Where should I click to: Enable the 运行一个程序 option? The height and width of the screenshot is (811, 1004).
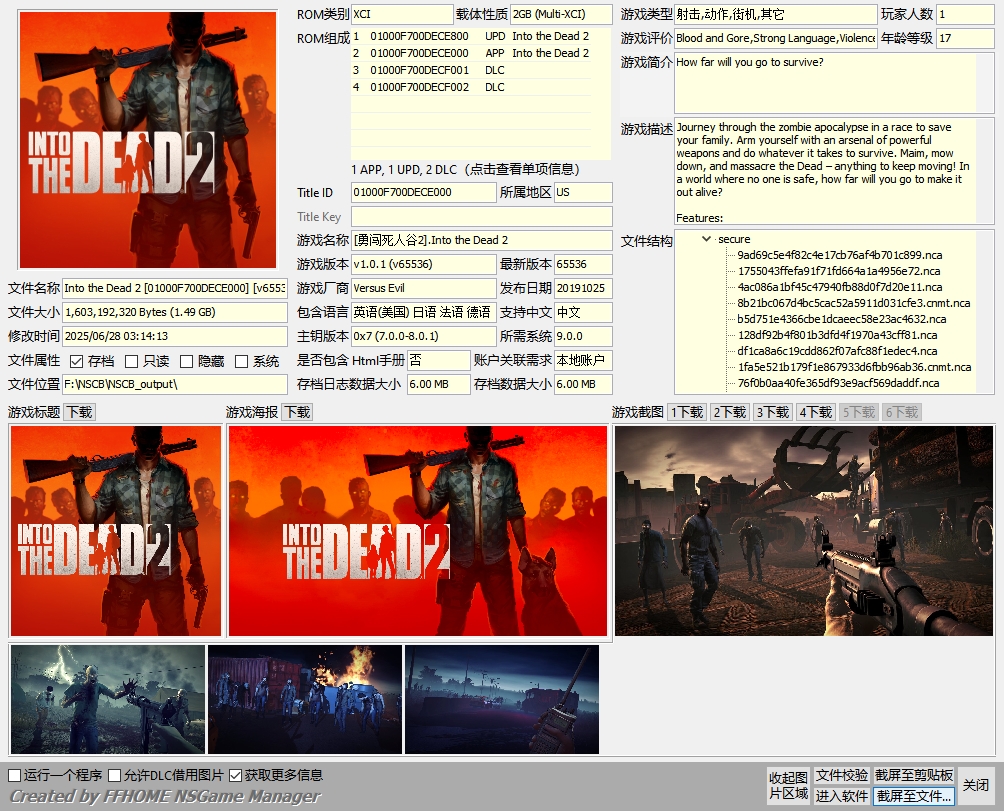(14, 775)
